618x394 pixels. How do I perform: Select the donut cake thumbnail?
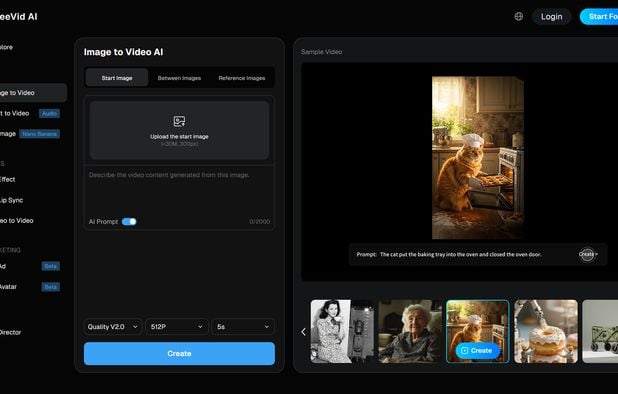click(x=546, y=331)
